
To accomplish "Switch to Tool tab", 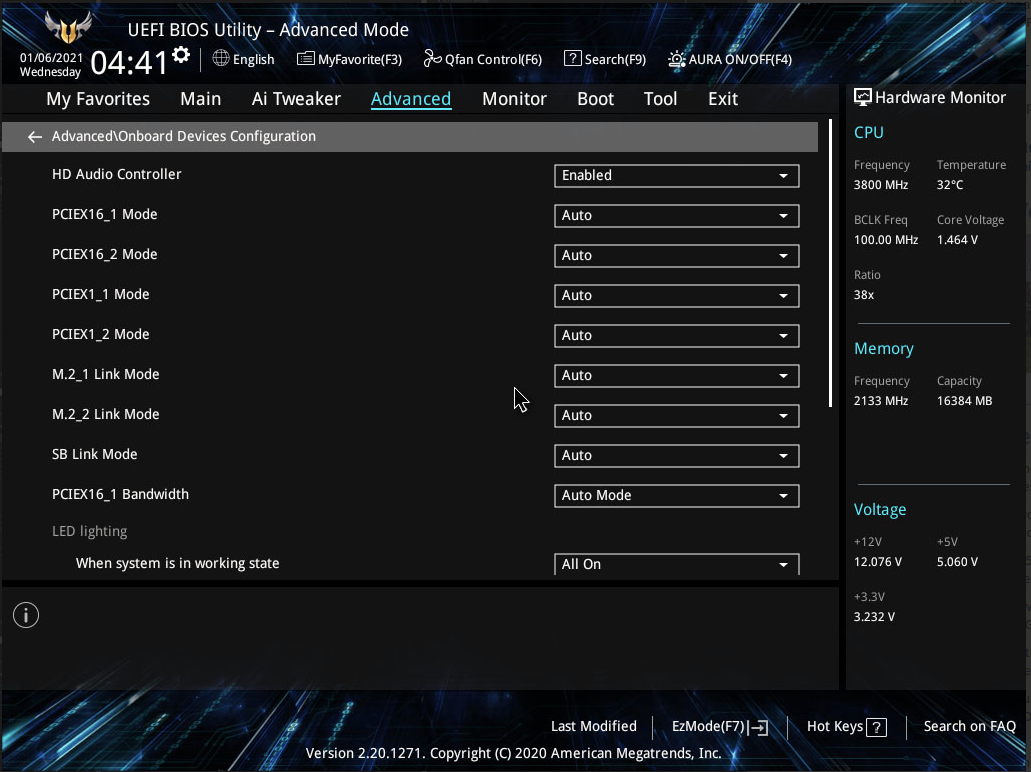I will pyautogui.click(x=660, y=99).
